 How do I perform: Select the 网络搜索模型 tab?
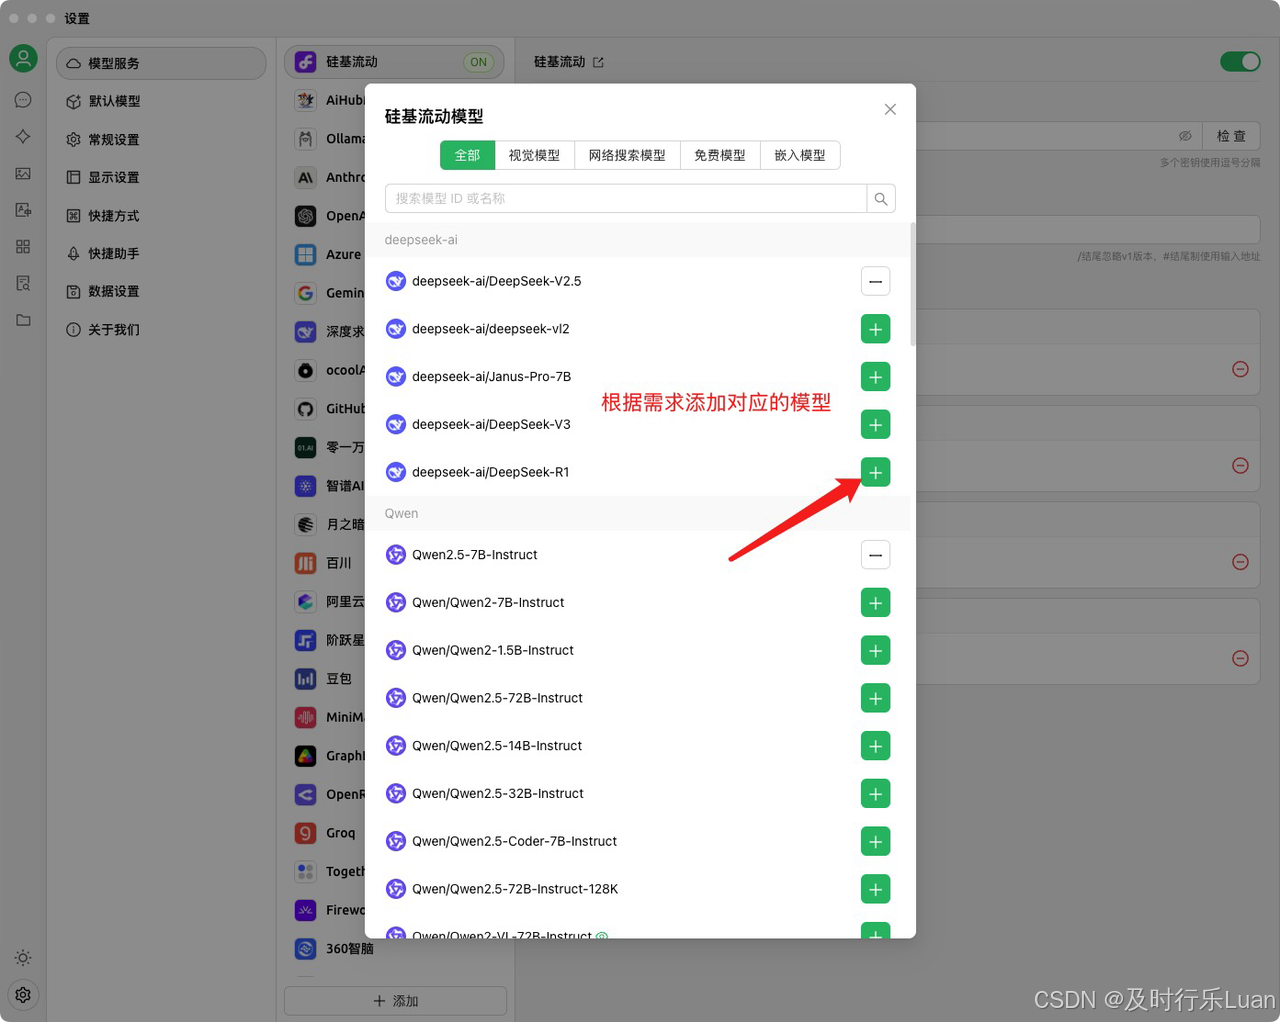point(627,155)
